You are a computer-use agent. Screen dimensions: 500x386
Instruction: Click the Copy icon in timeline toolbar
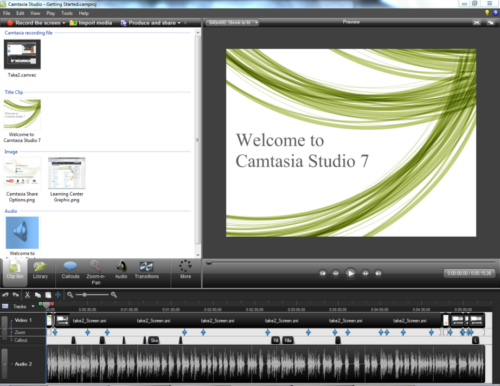[38, 295]
